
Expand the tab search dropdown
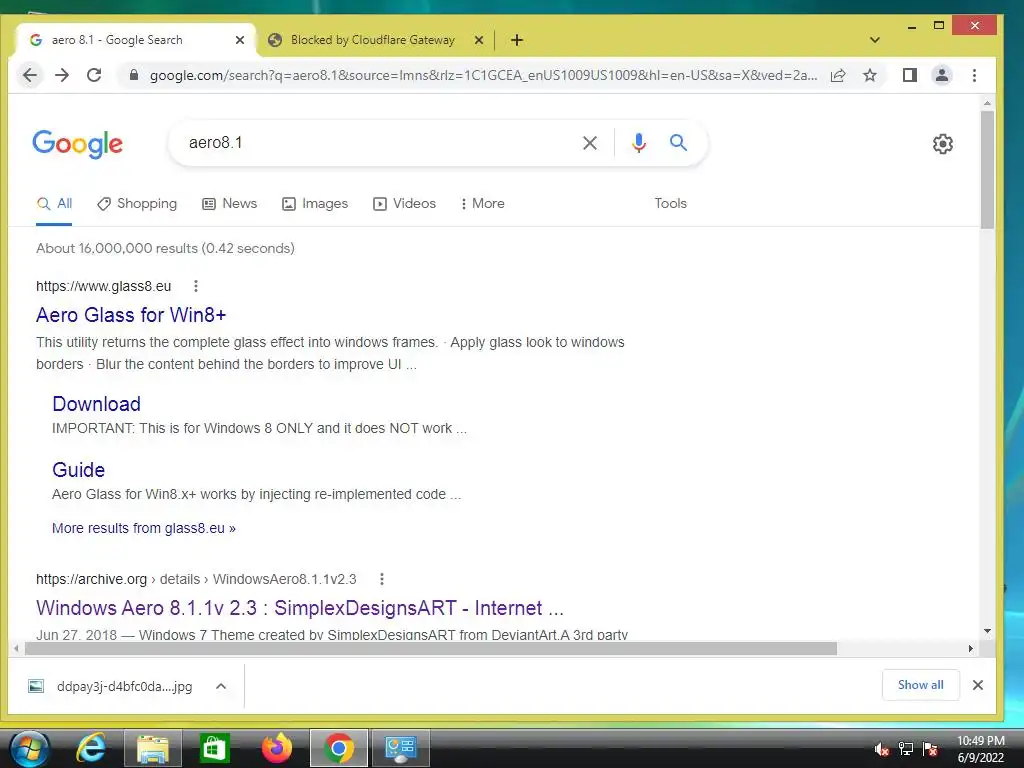(x=875, y=40)
